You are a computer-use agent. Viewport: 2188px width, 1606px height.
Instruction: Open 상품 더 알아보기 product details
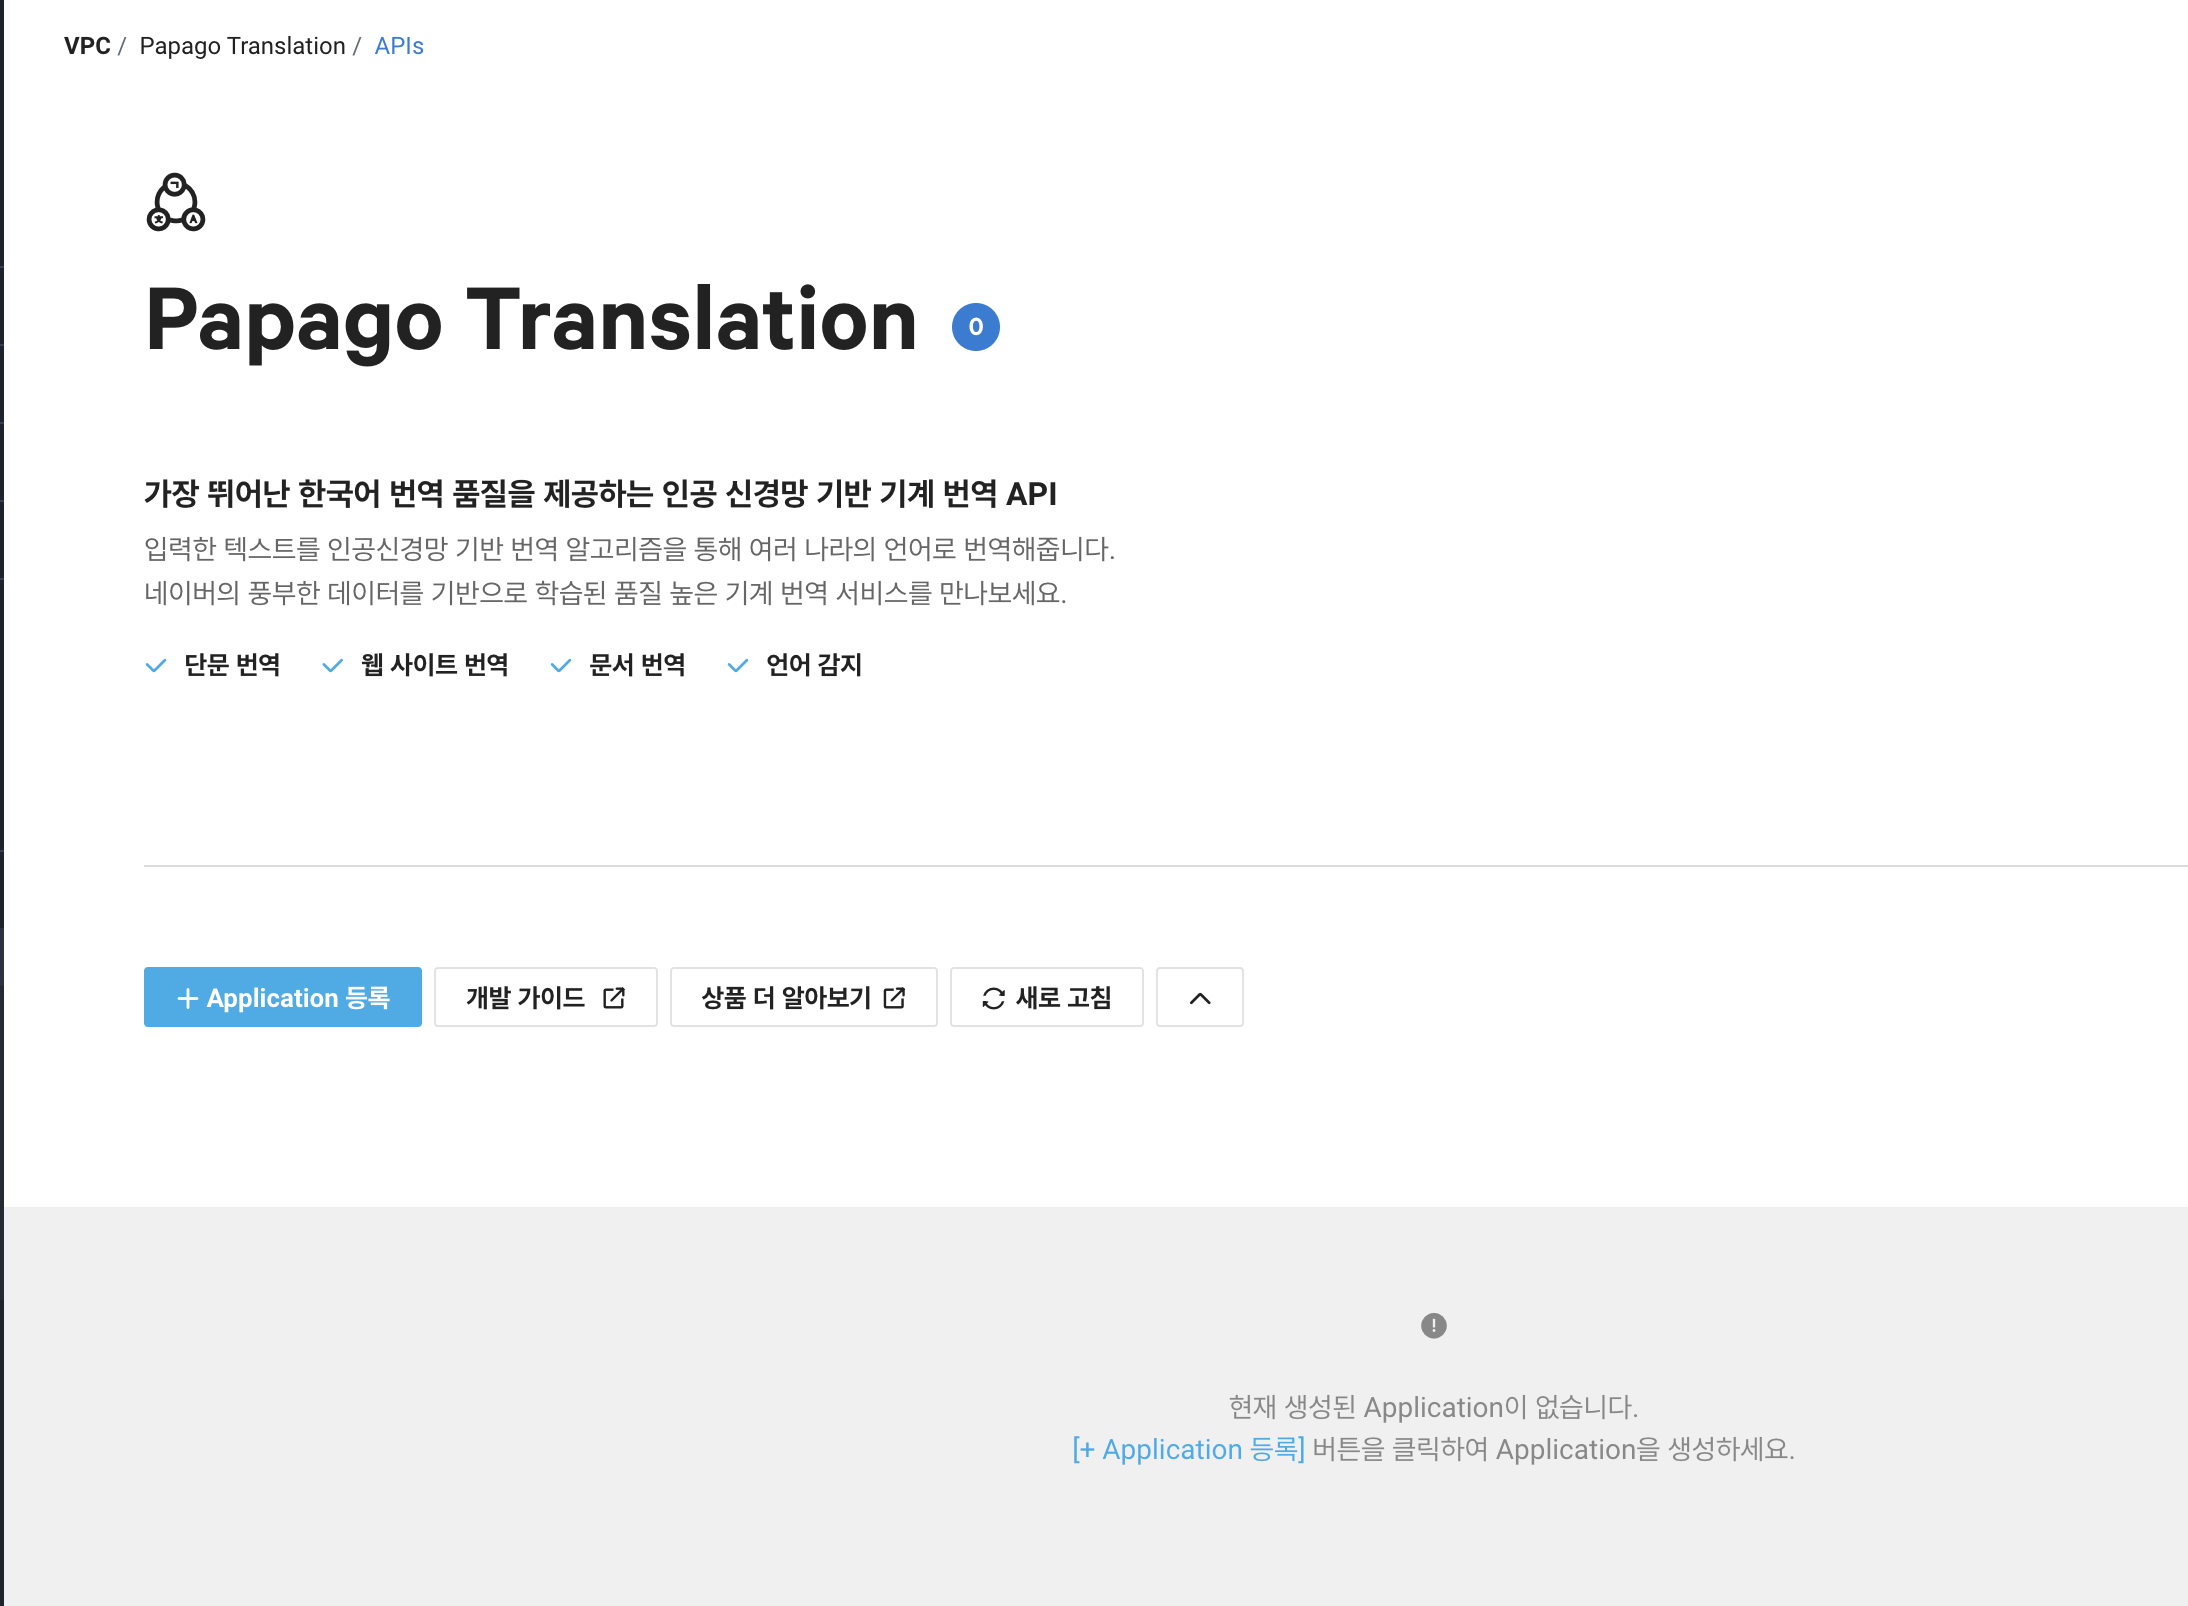786,998
